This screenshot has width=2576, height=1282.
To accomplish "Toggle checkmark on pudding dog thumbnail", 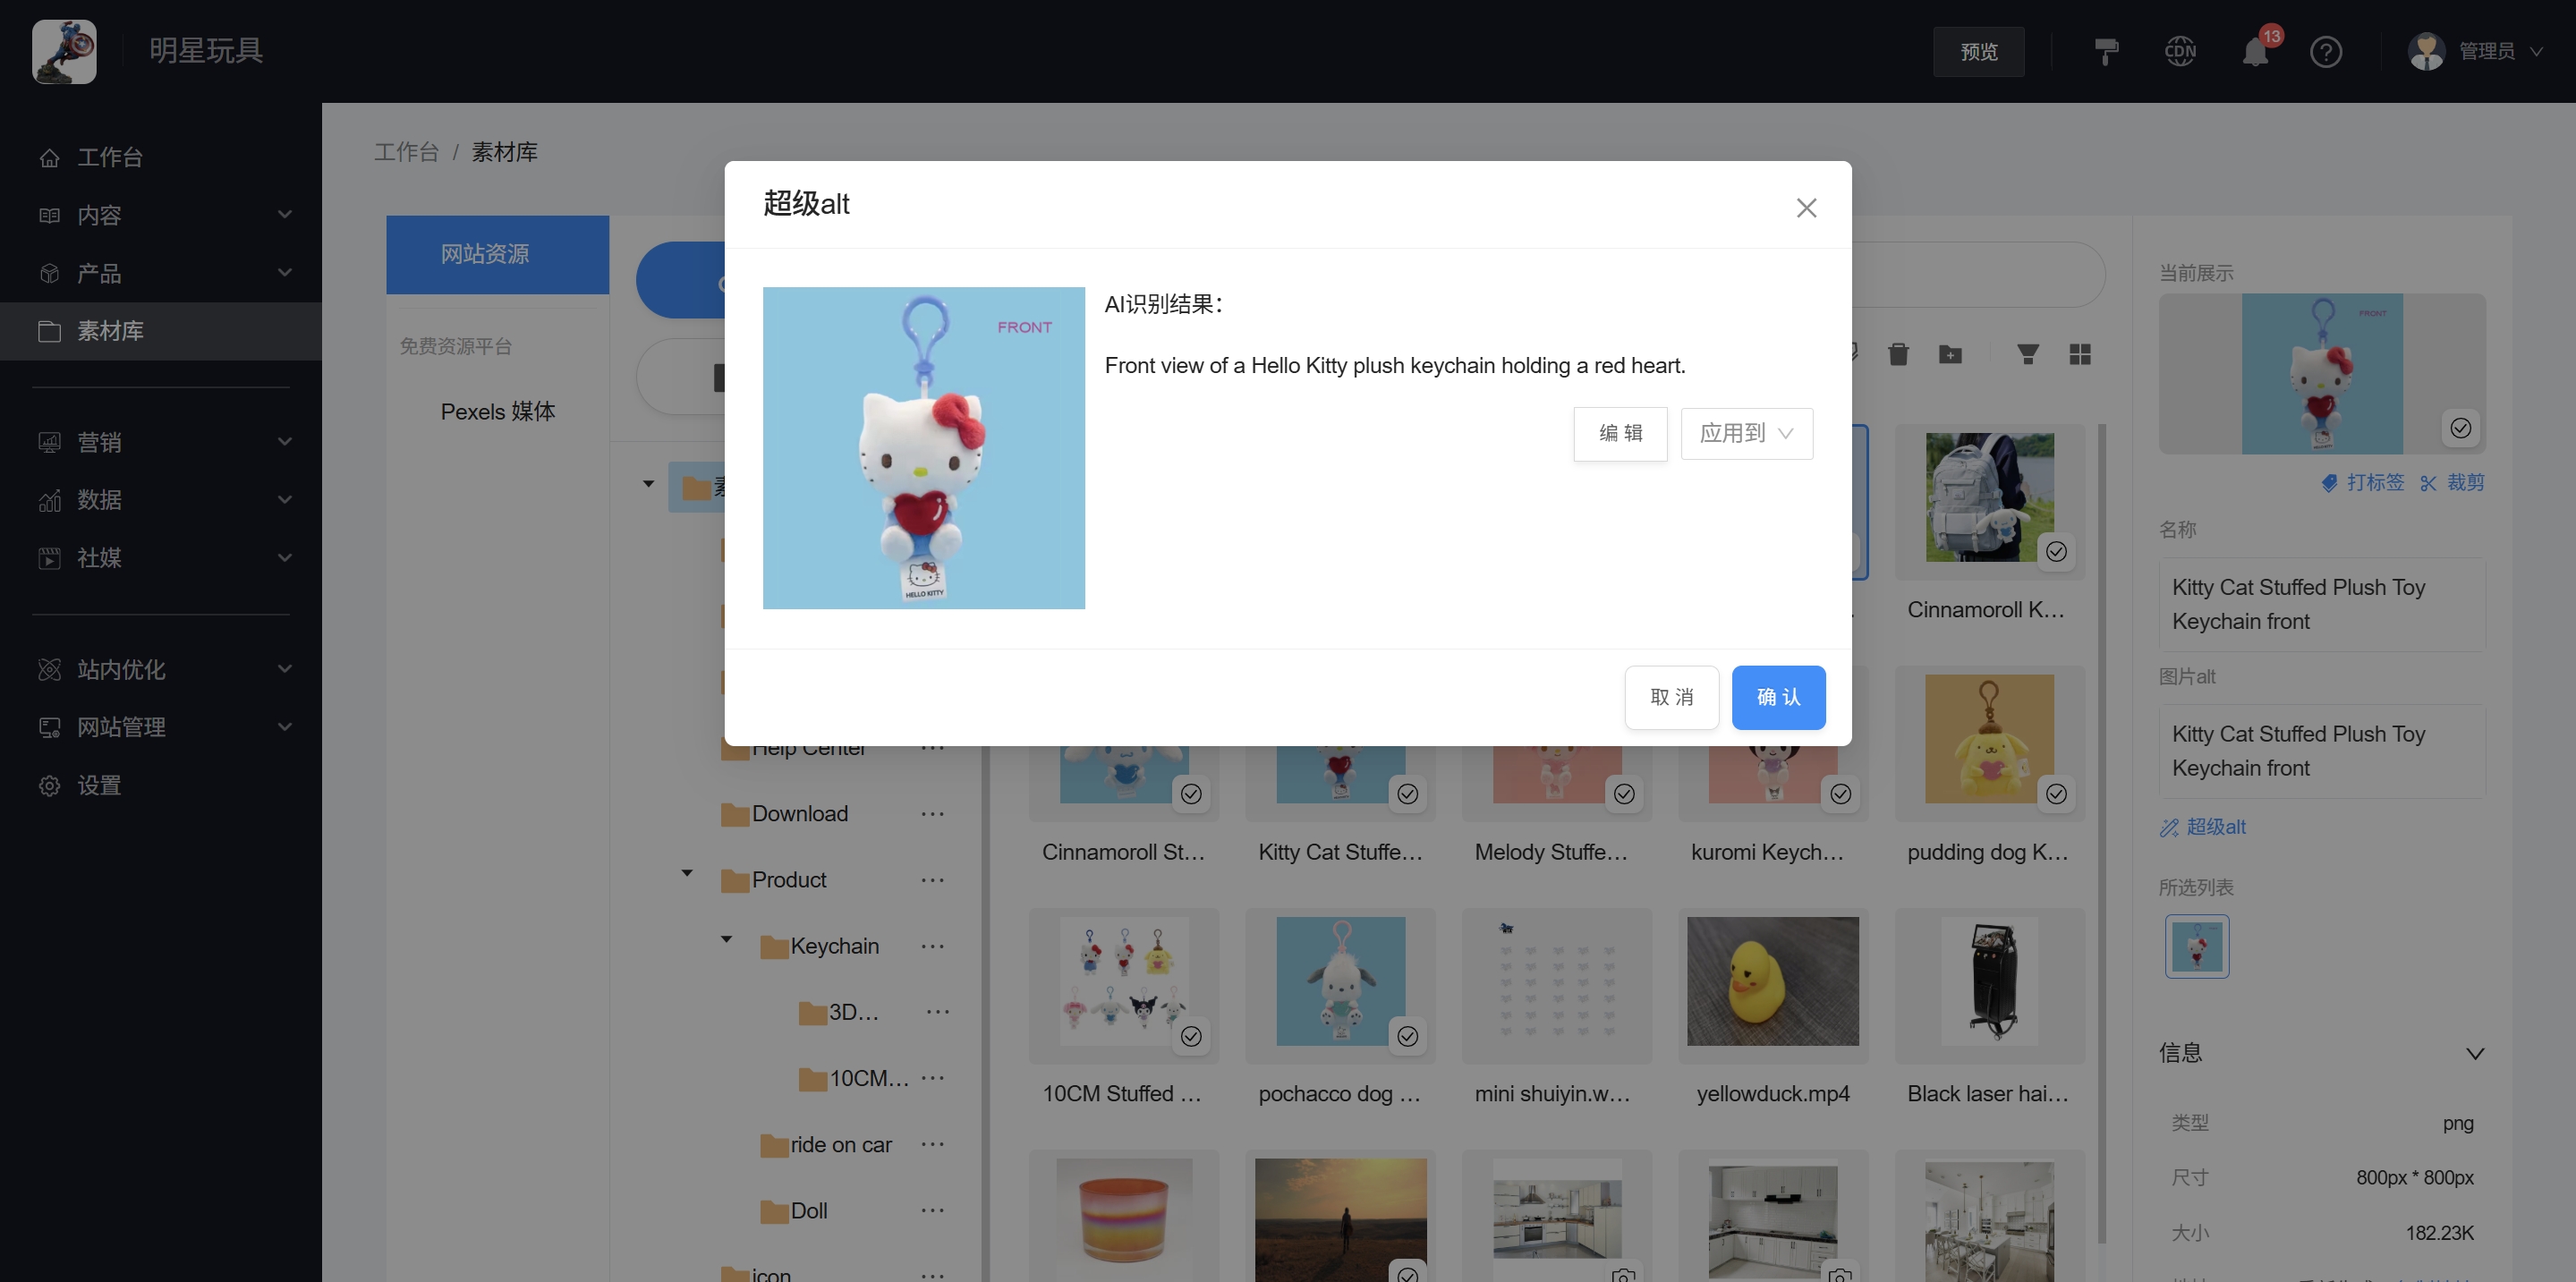I will click(2056, 793).
